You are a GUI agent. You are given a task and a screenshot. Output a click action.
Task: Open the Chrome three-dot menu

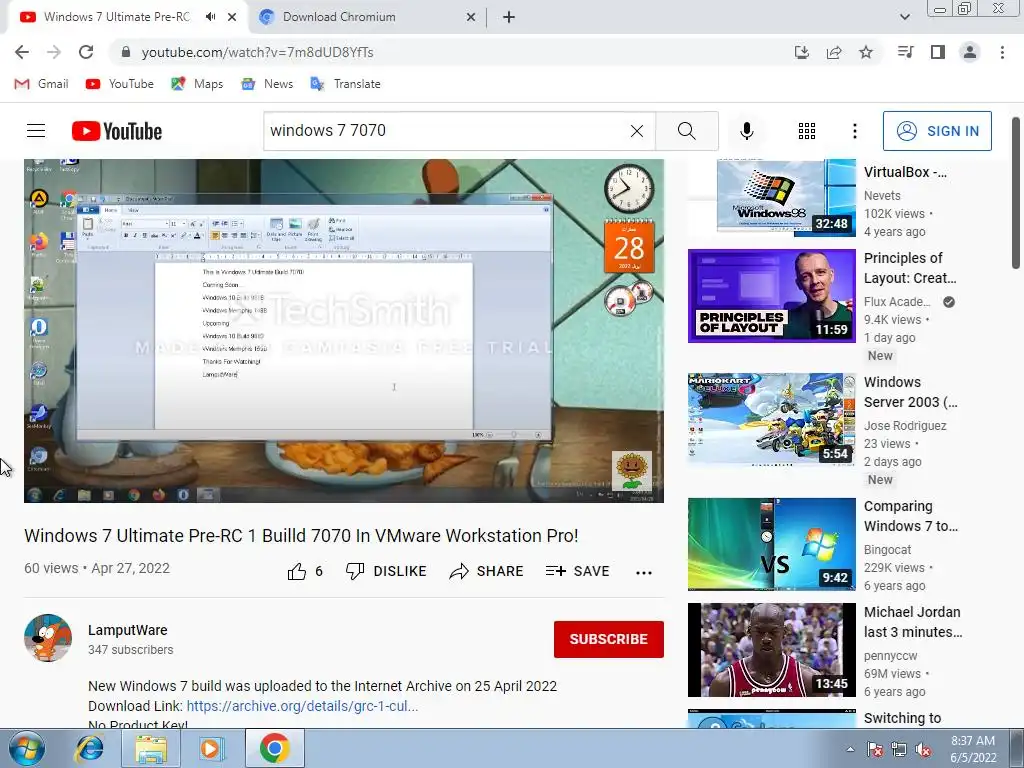coord(1002,52)
